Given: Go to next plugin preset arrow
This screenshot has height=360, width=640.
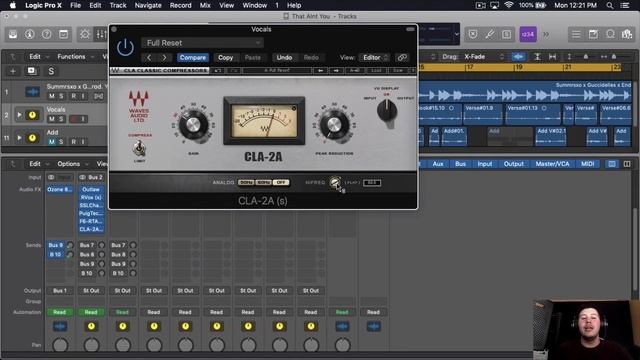Looking at the screenshot, I should coord(164,58).
